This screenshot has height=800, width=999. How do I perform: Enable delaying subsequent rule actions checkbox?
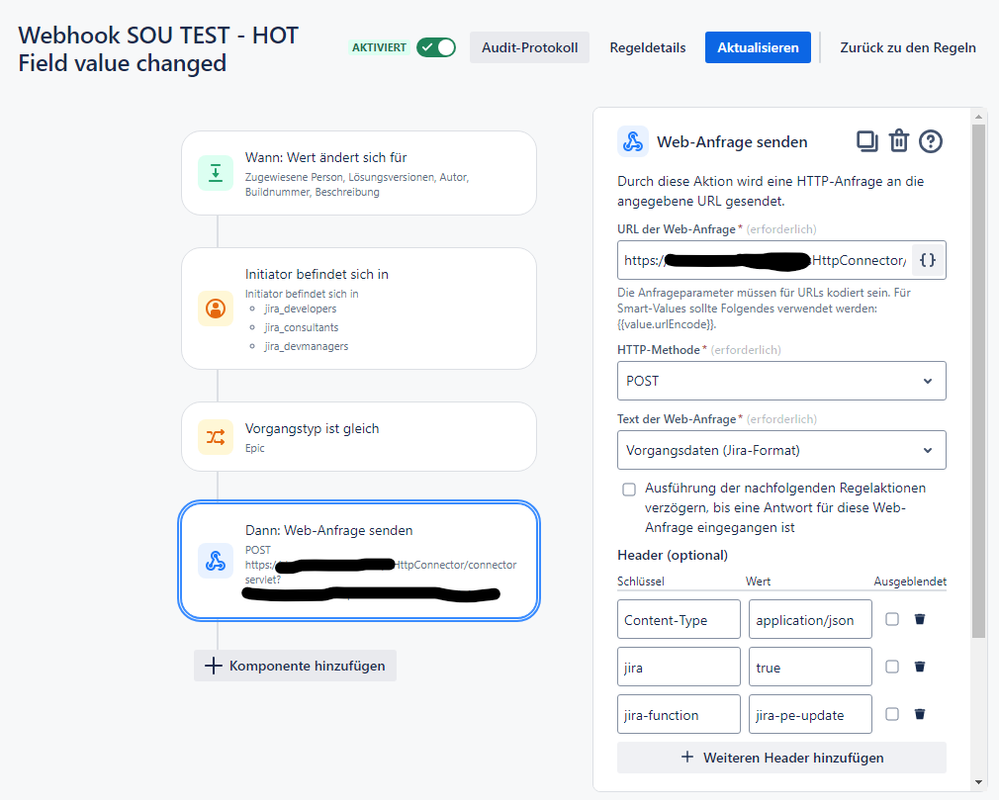(629, 489)
